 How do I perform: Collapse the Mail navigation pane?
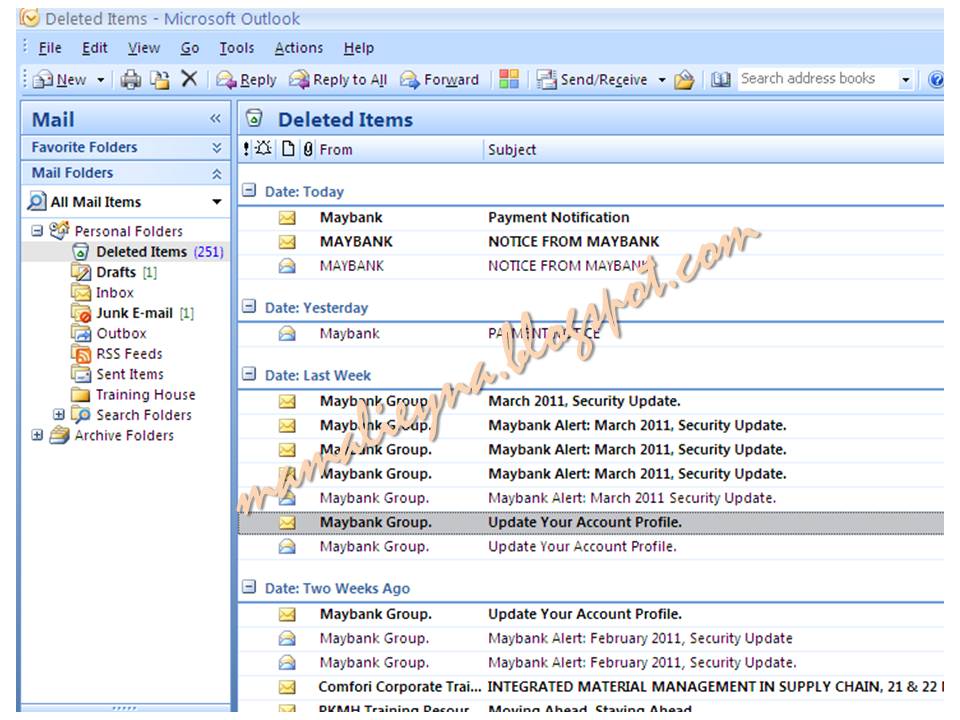click(216, 118)
